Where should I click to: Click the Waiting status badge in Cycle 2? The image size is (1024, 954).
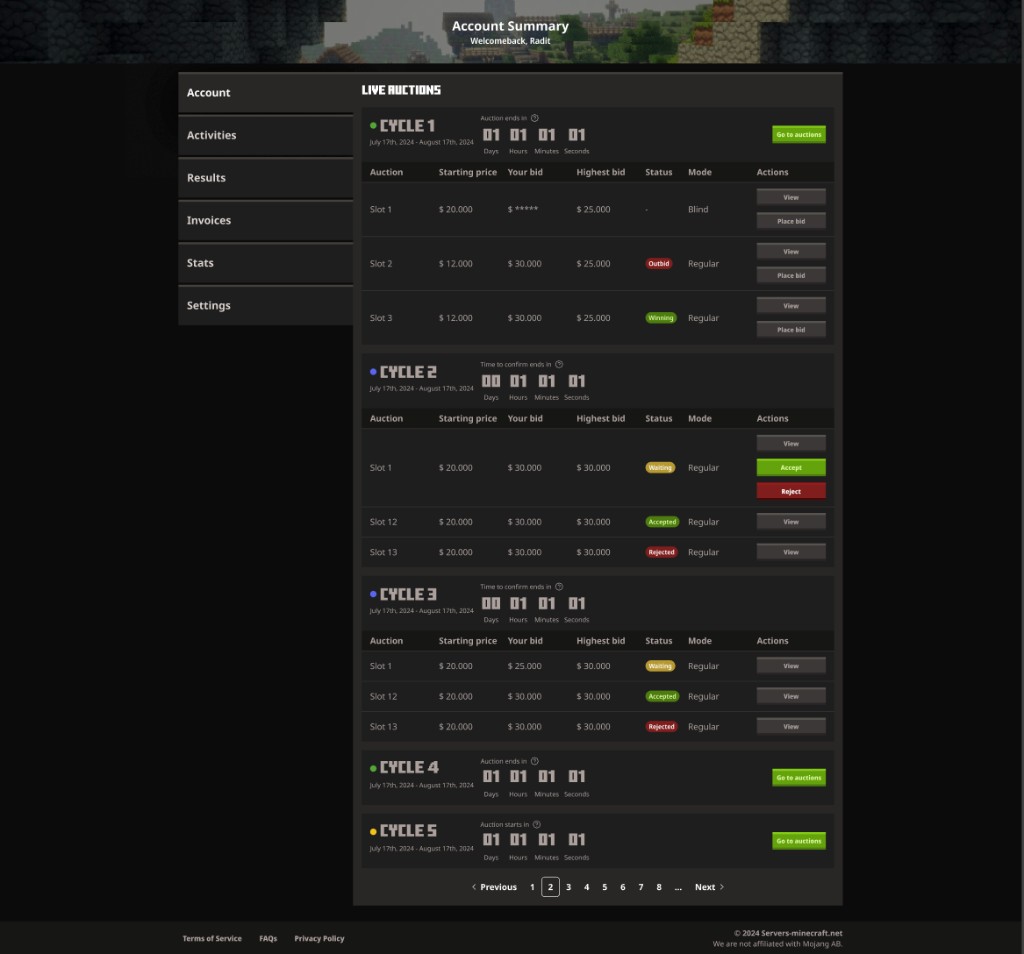[x=660, y=468]
